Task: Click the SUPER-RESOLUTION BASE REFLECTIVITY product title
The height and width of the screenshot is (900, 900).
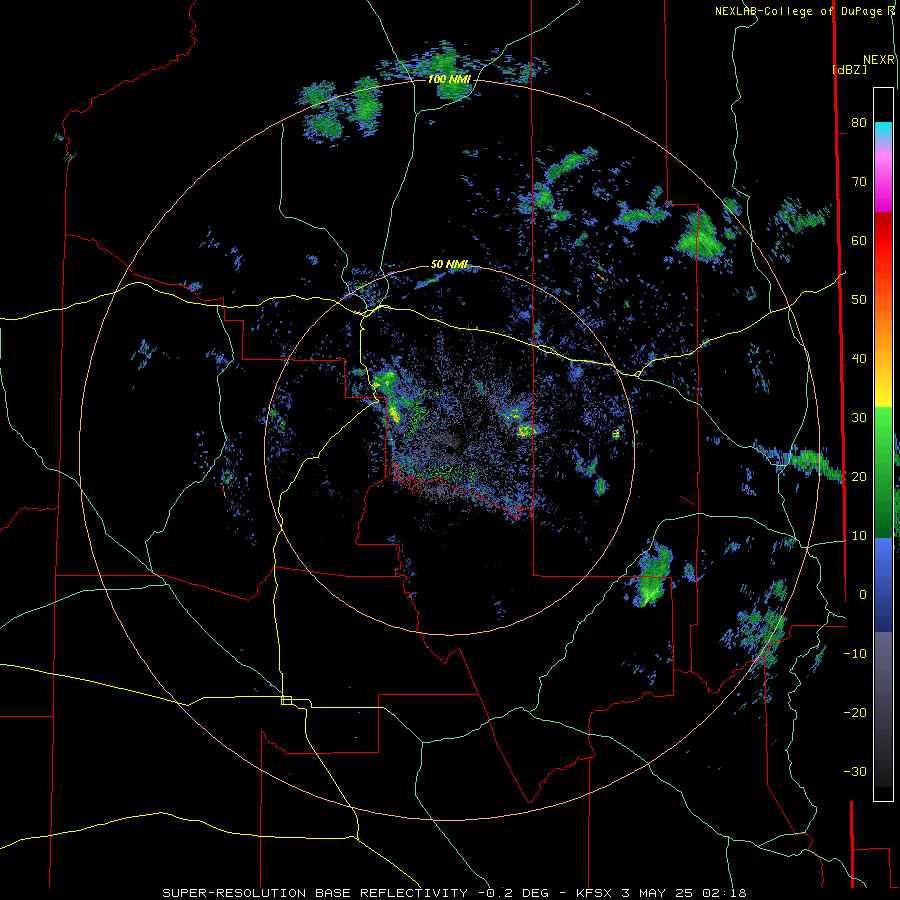Action: [315, 893]
